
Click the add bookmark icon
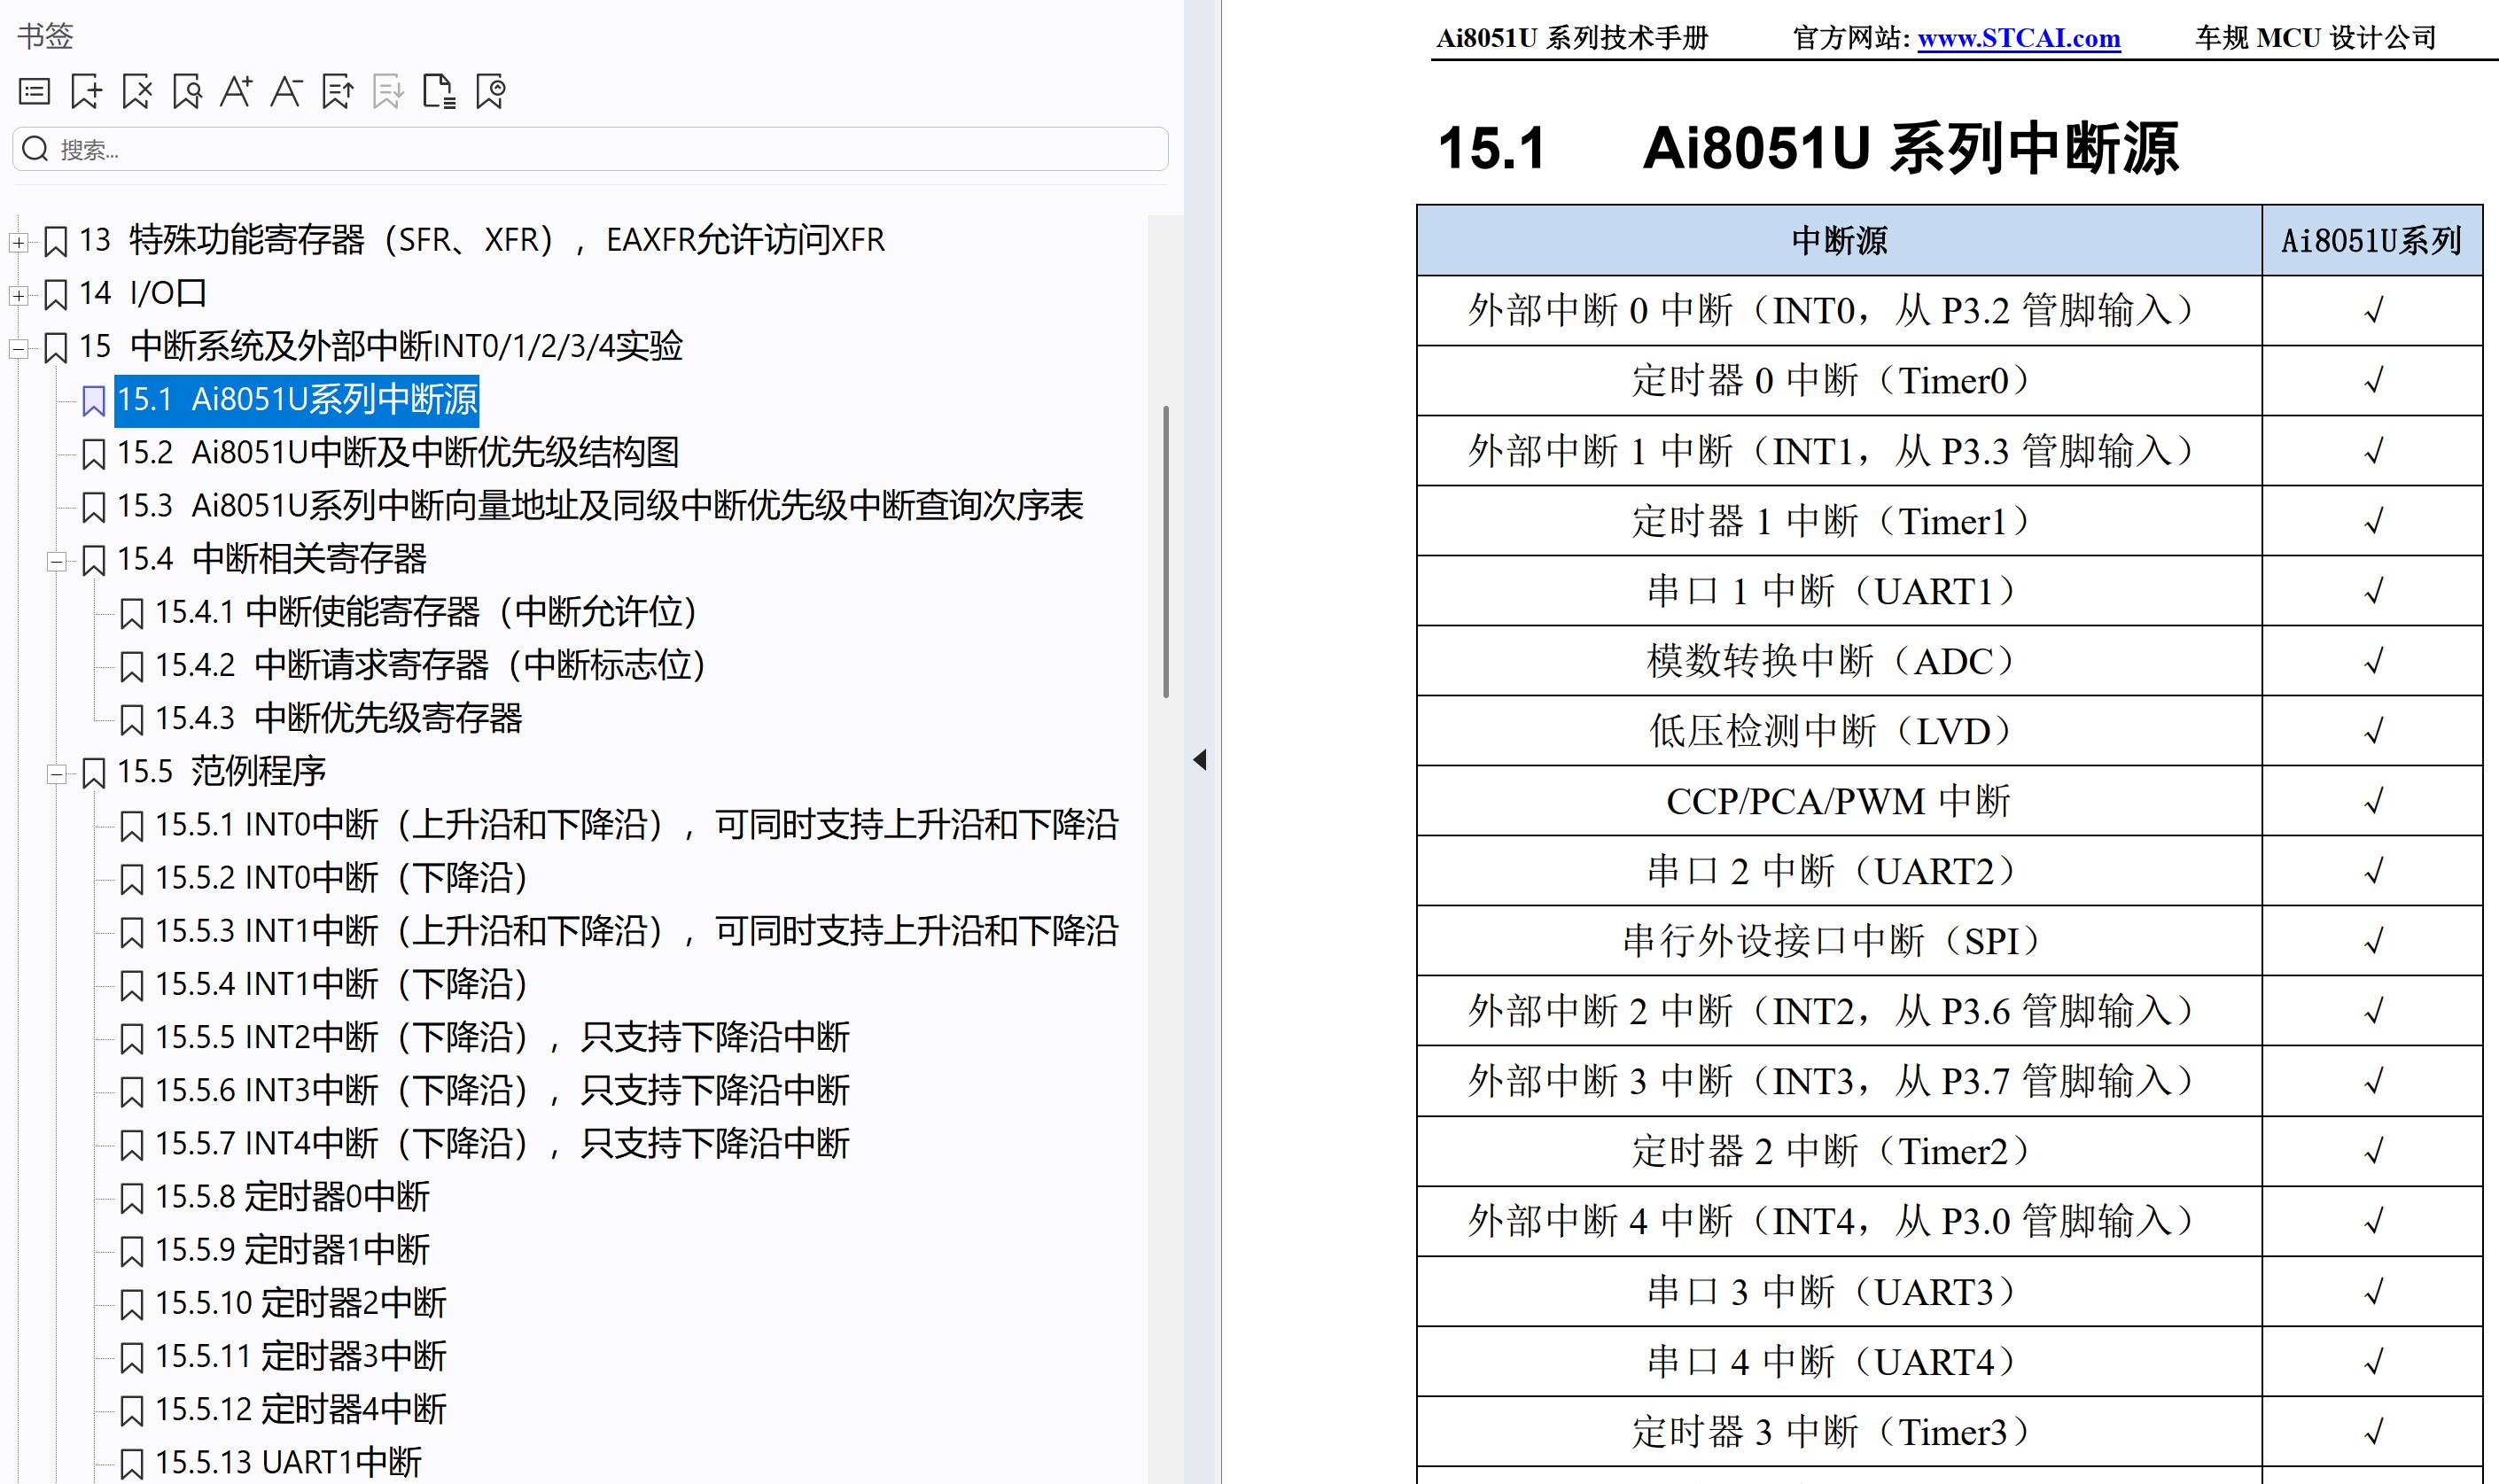tap(86, 92)
